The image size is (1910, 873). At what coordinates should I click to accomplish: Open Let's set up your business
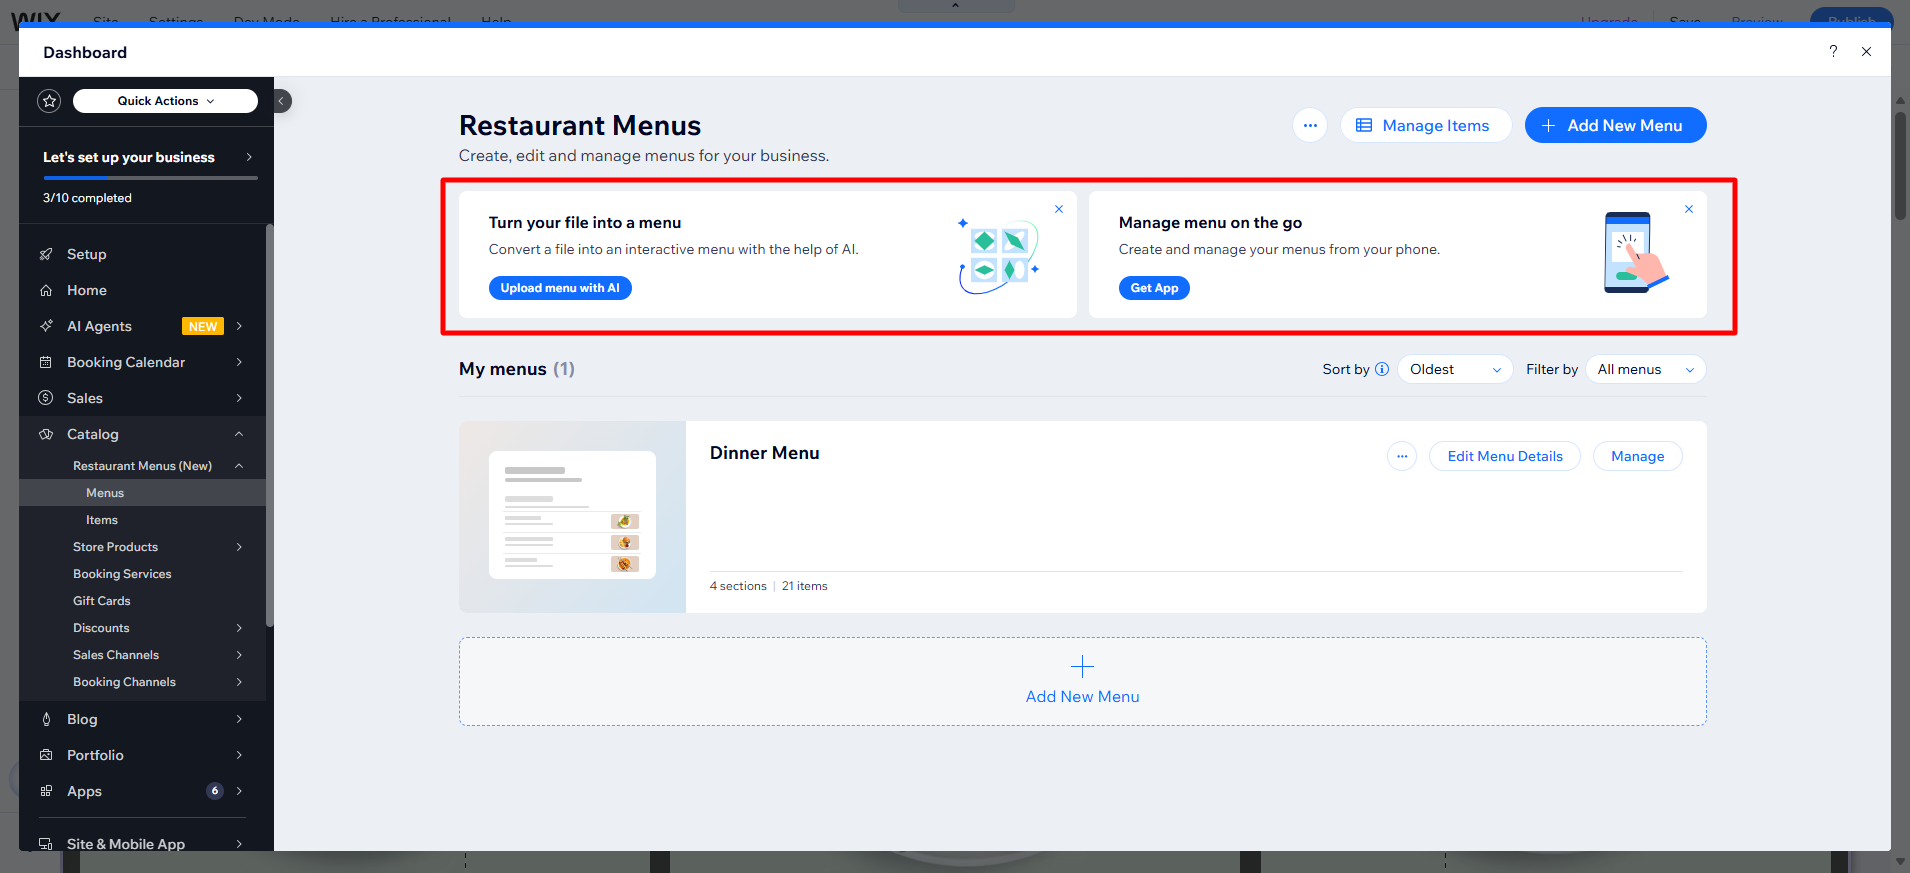pyautogui.click(x=147, y=157)
